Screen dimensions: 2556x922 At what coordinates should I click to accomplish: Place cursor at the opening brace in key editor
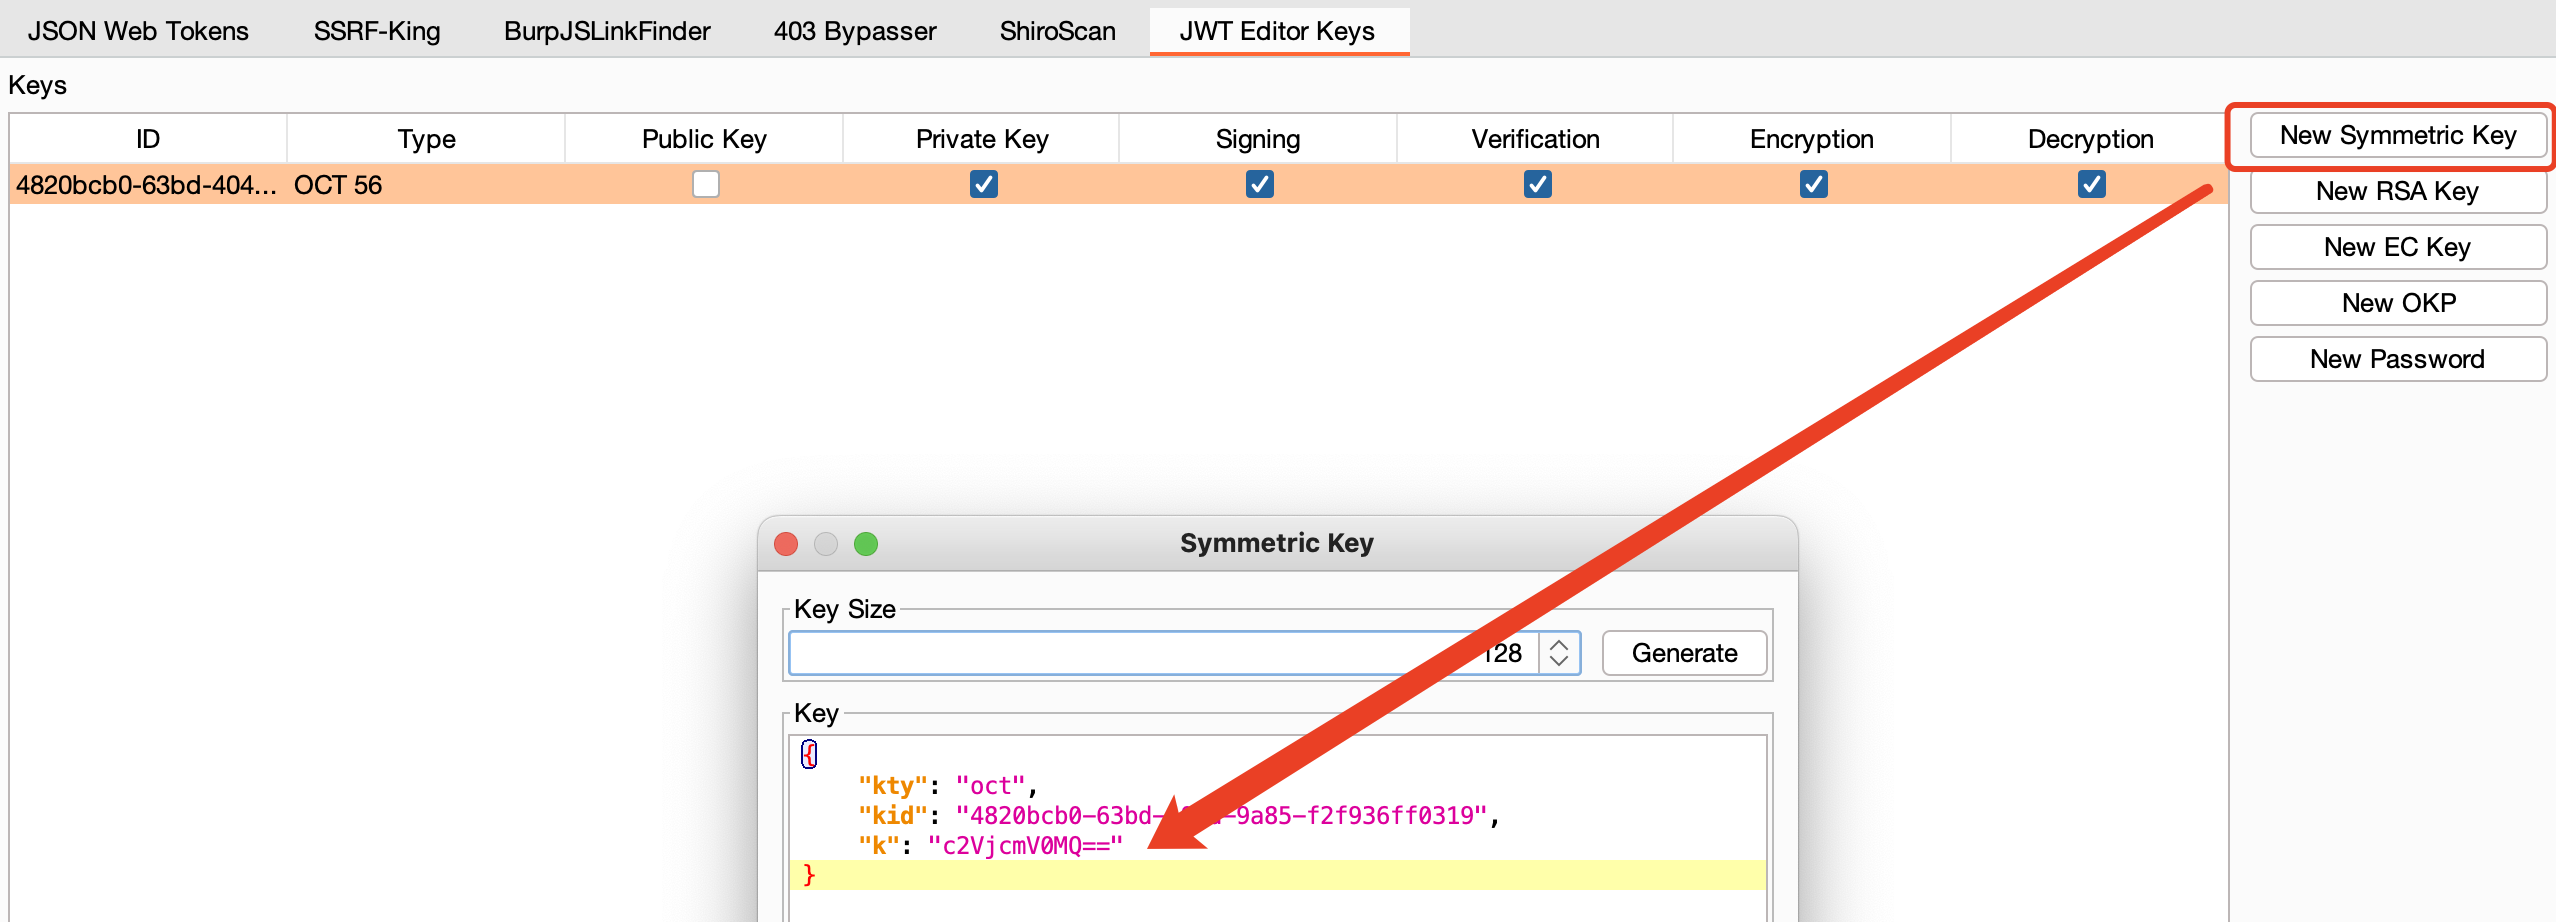809,754
